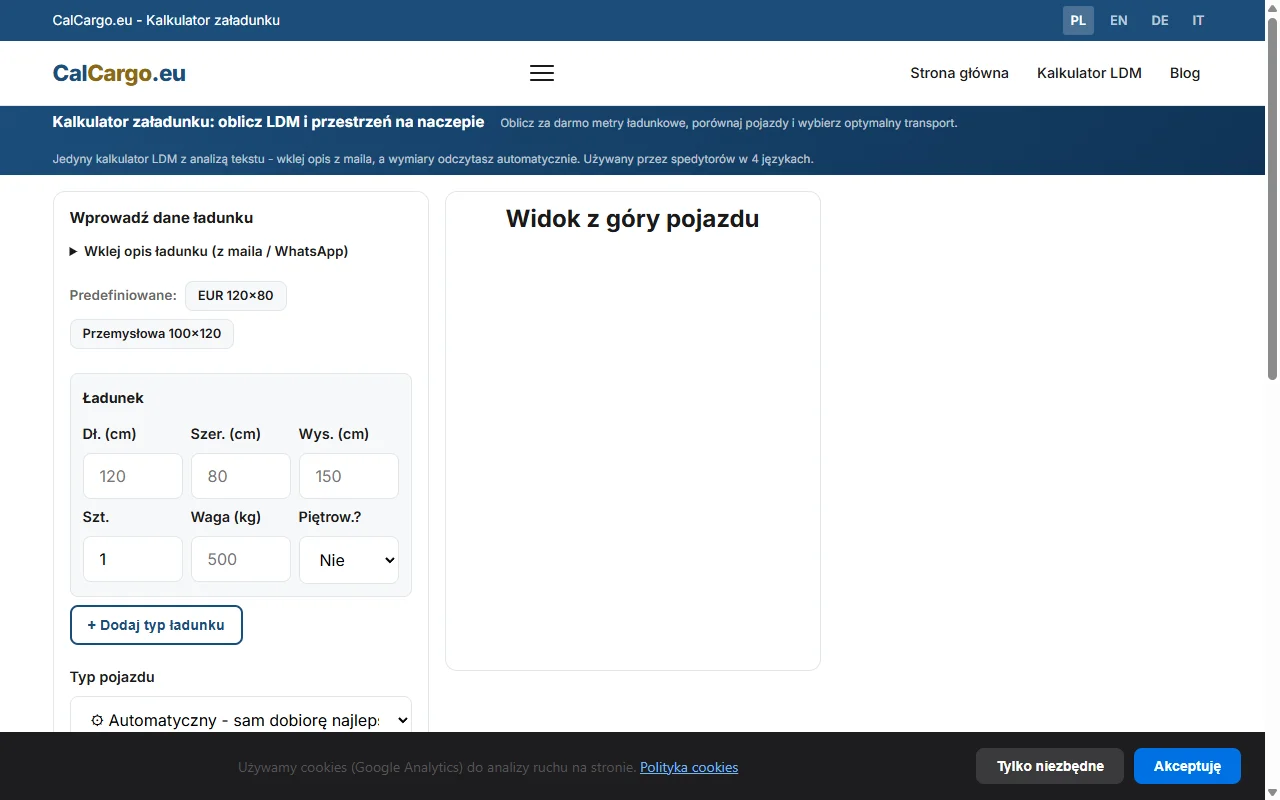Select the active PL language button
Screen dimensions: 1280x800
[x=1078, y=20]
